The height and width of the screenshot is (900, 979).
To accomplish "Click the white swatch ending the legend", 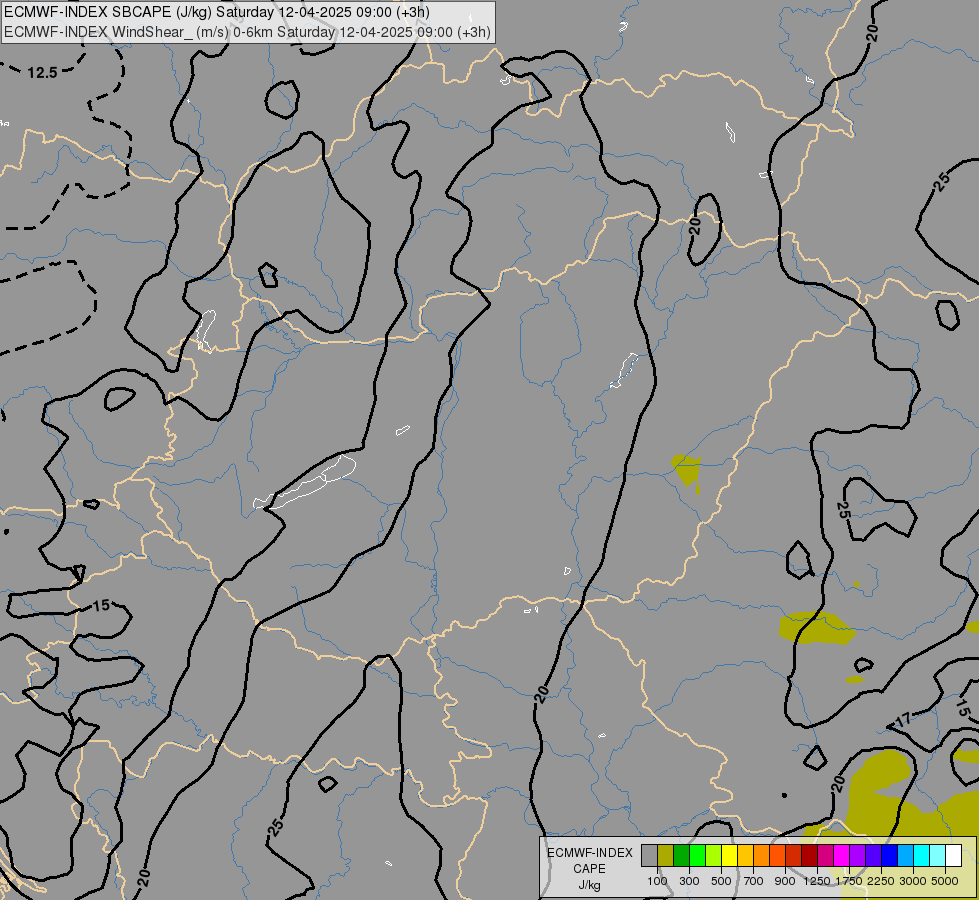I will click(953, 855).
